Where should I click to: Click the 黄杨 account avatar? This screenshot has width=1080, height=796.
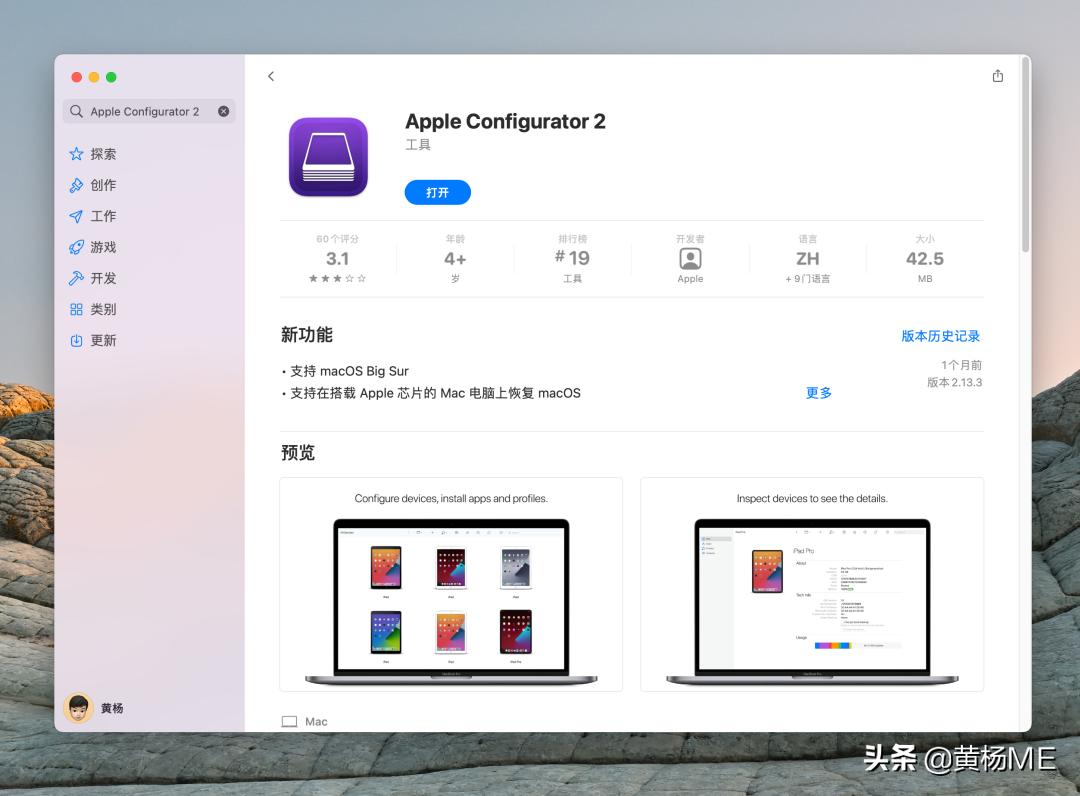pos(77,708)
